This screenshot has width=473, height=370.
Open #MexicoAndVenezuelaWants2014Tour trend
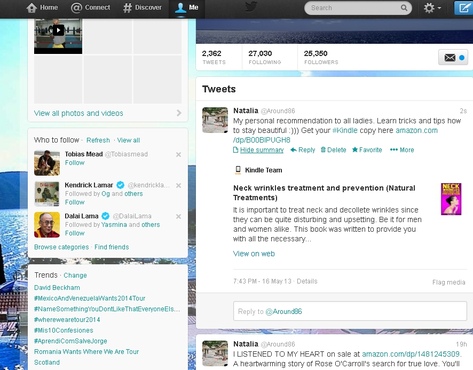point(90,298)
